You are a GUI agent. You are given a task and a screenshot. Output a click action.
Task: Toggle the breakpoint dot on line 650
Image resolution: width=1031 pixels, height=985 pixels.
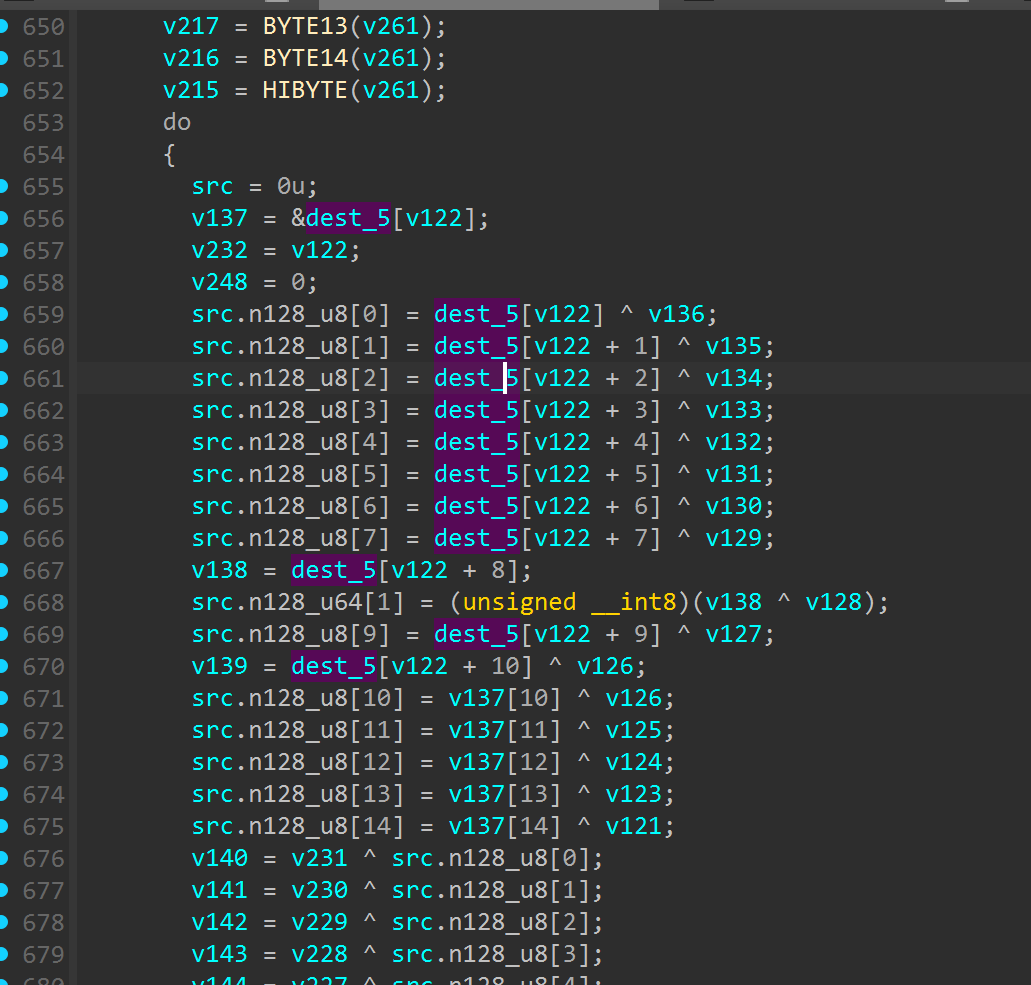tap(3, 26)
